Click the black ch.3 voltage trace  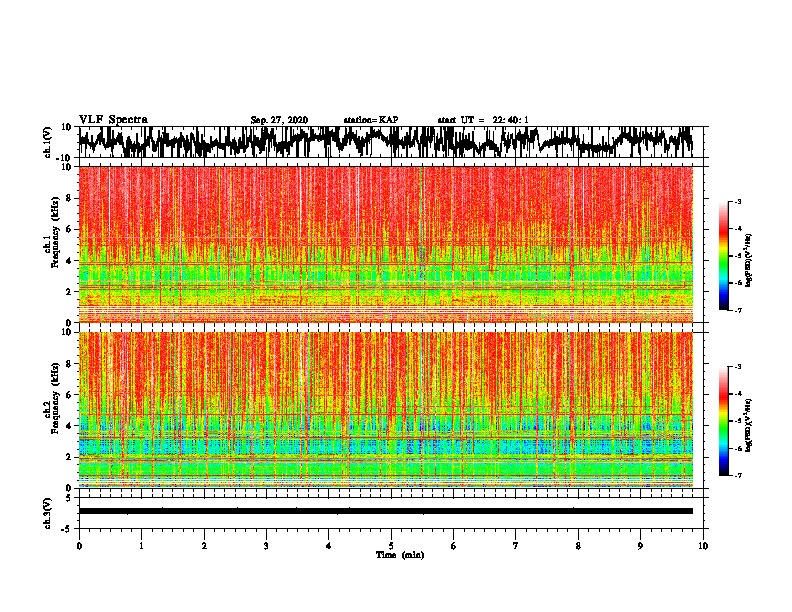pos(385,511)
